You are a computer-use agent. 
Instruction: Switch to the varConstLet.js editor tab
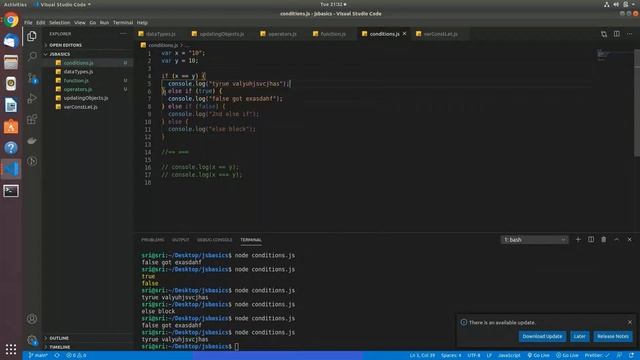440,34
